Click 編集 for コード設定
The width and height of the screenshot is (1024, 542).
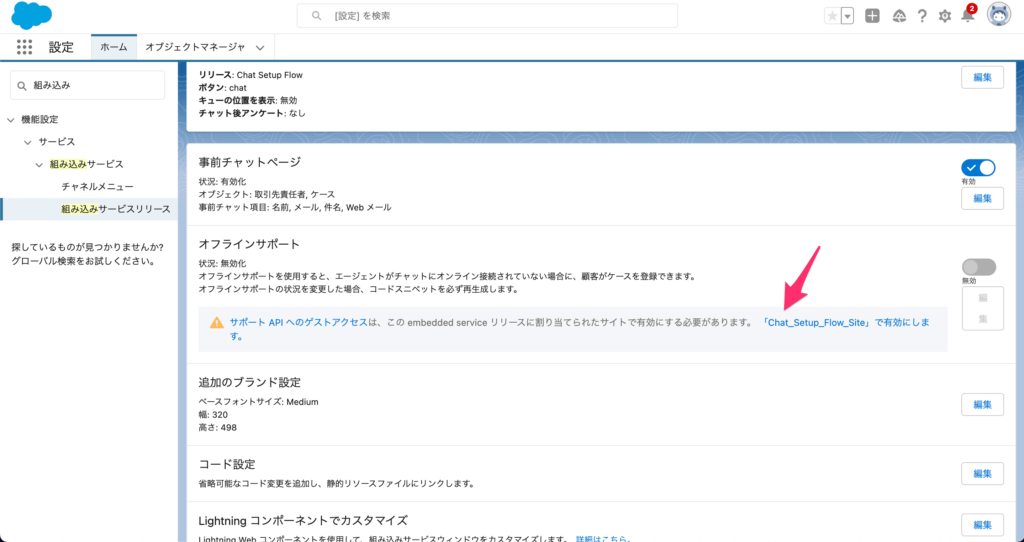point(982,473)
